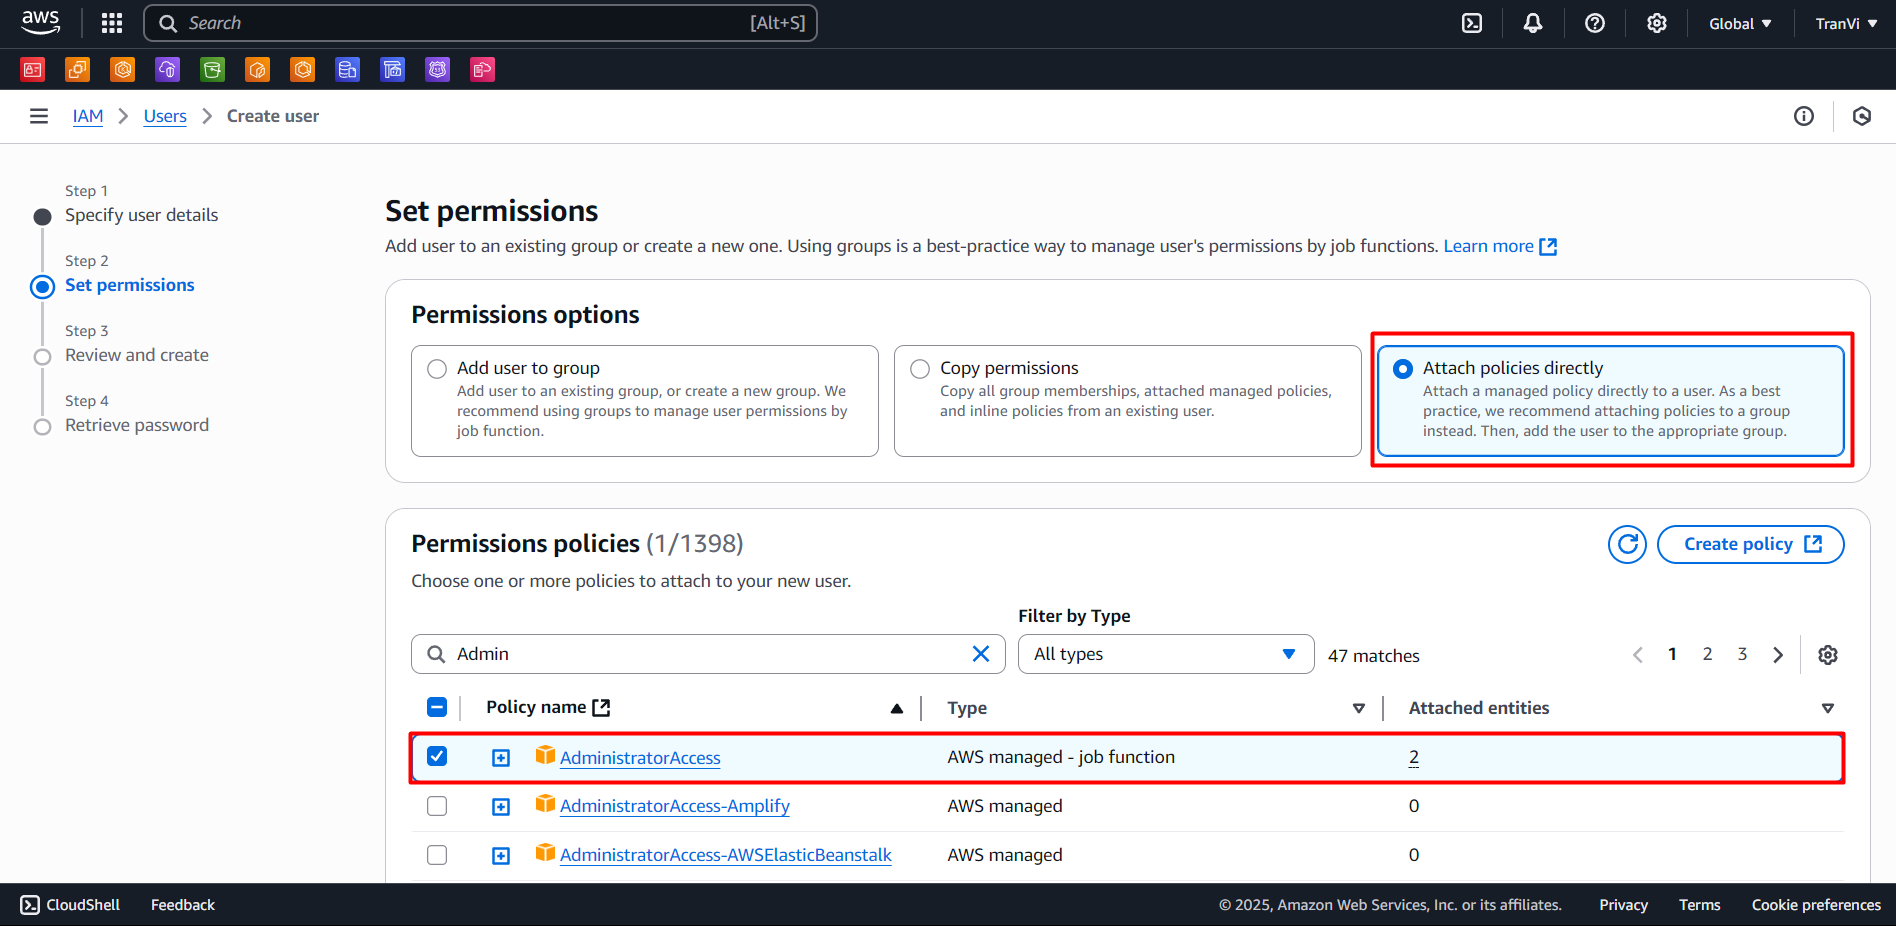Open the help question mark menu
The height and width of the screenshot is (926, 1896).
coord(1595,23)
